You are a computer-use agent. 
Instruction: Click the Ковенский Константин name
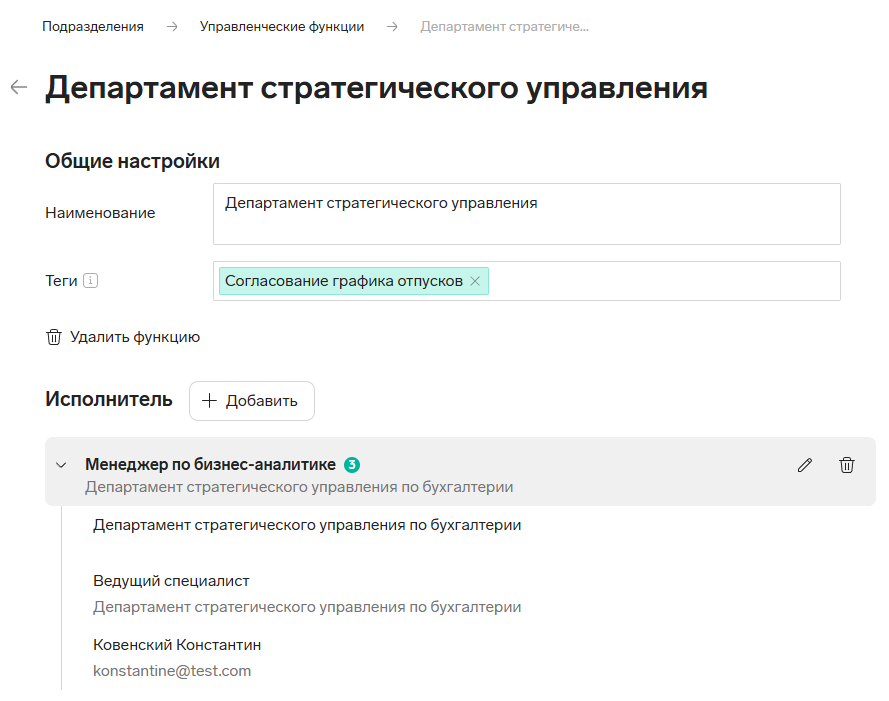pos(177,645)
